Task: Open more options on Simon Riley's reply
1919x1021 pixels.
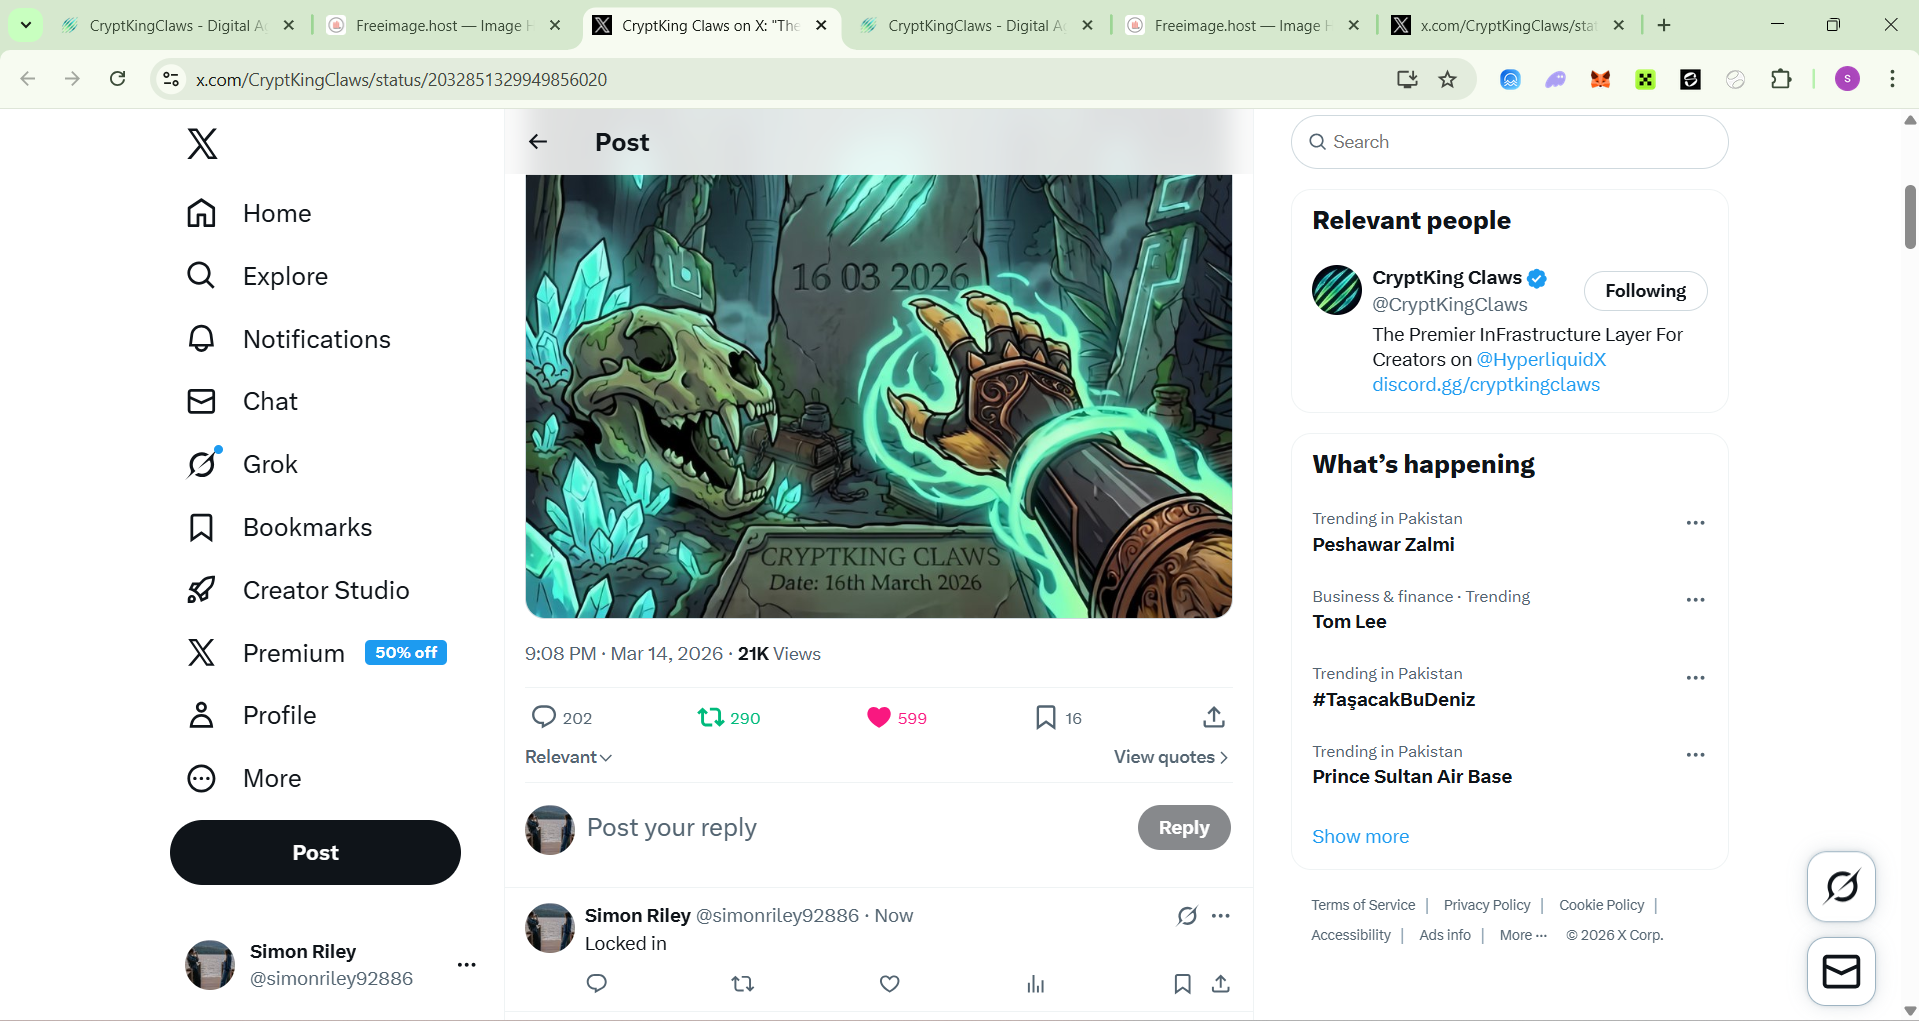Action: click(x=1221, y=915)
